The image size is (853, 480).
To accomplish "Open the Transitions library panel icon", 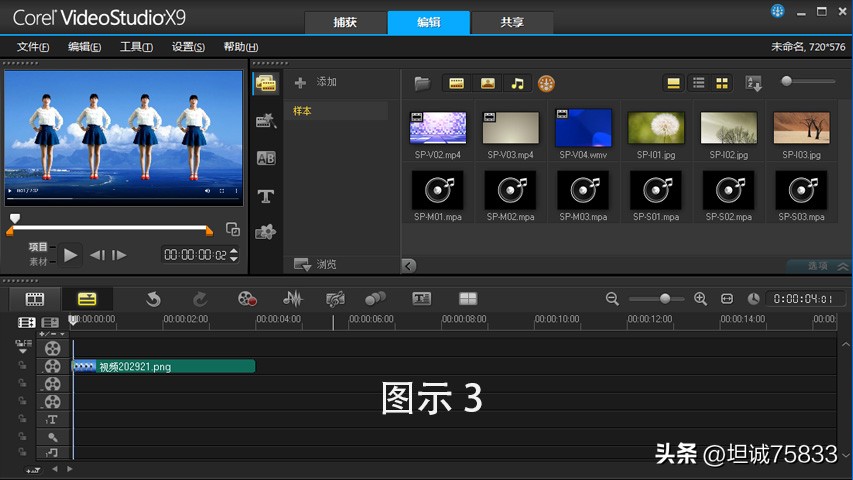I will [266, 158].
